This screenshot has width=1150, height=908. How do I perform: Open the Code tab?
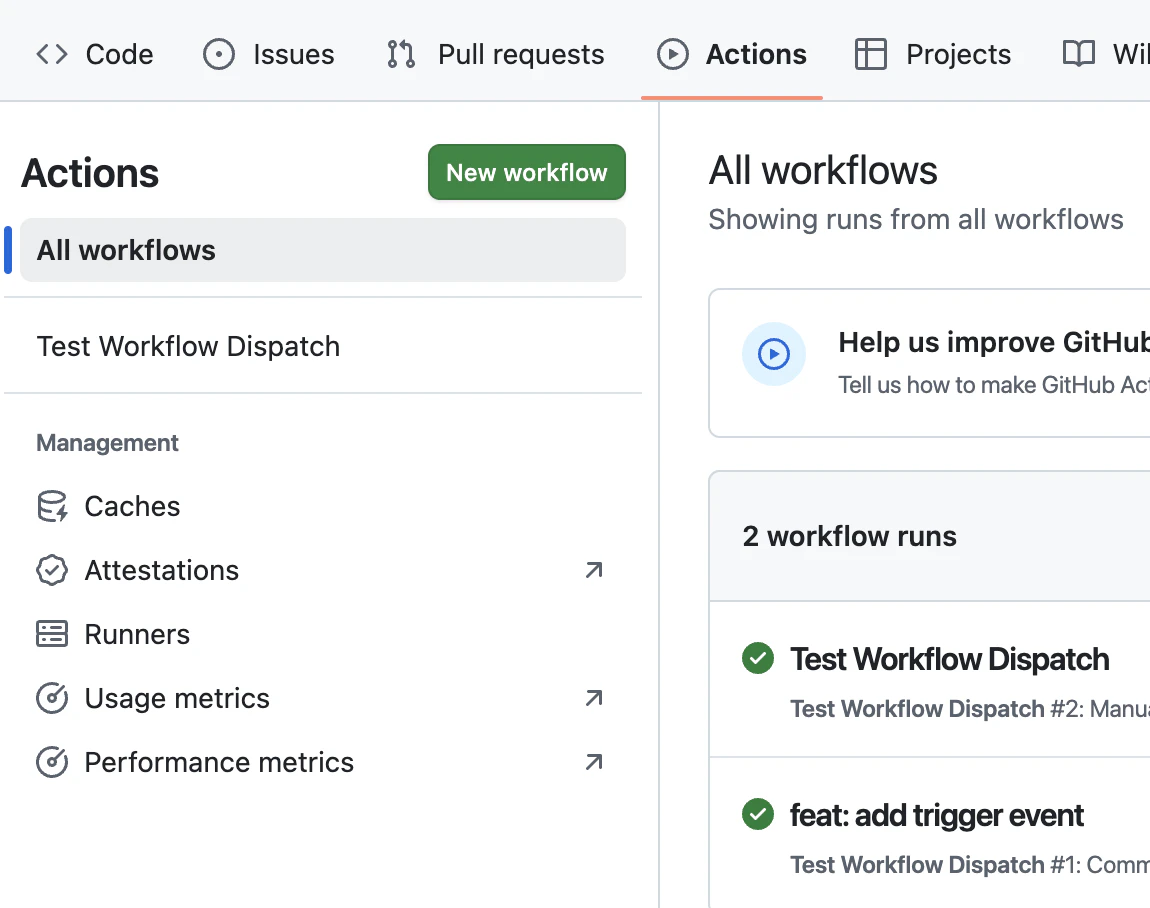pos(95,54)
